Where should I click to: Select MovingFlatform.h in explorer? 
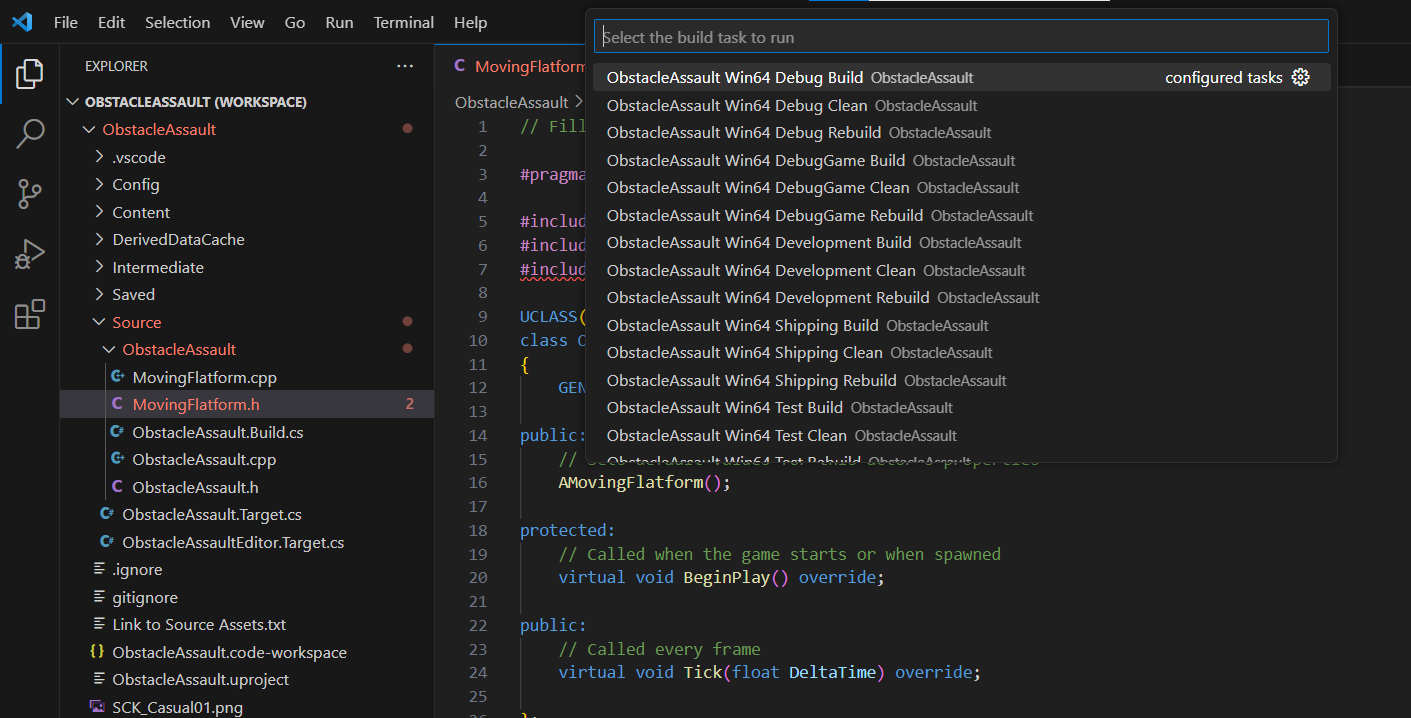tap(247, 404)
